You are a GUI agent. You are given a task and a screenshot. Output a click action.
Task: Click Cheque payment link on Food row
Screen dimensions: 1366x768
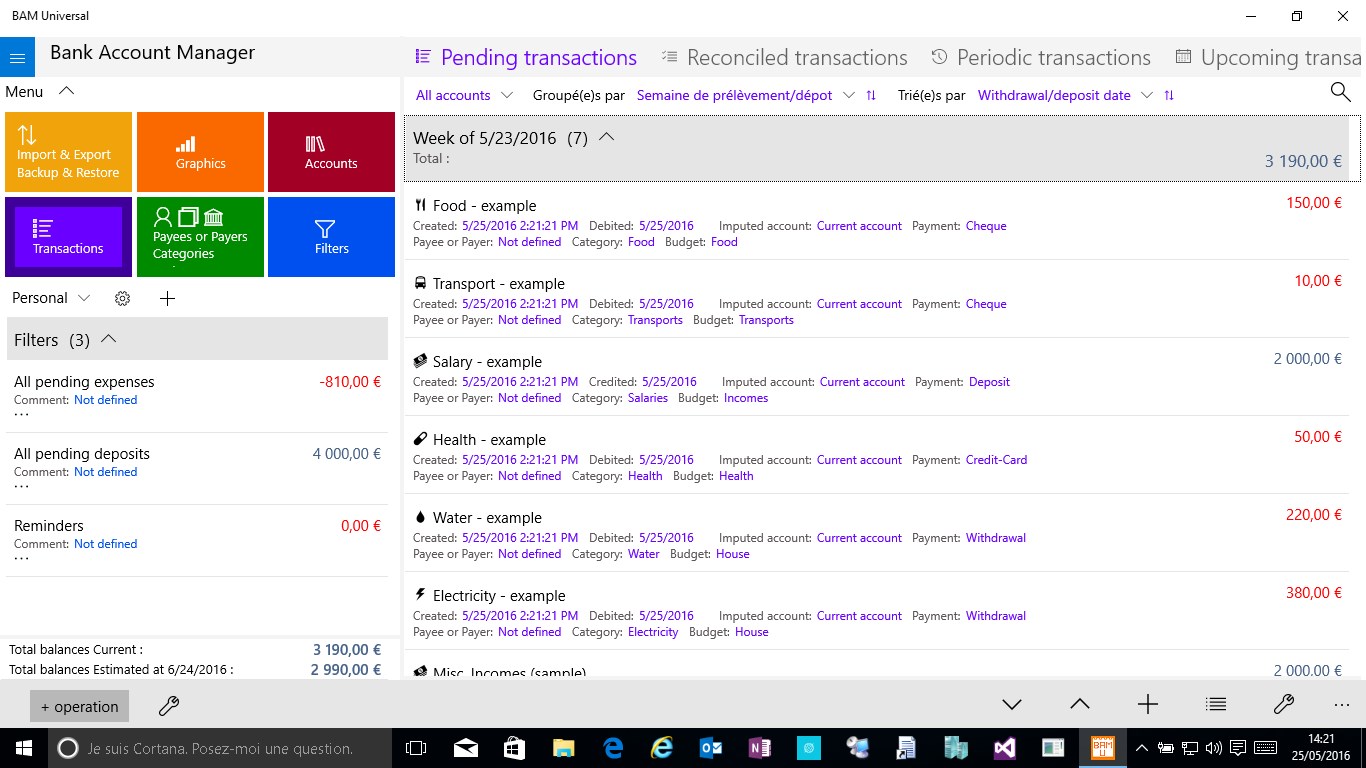[x=986, y=226]
